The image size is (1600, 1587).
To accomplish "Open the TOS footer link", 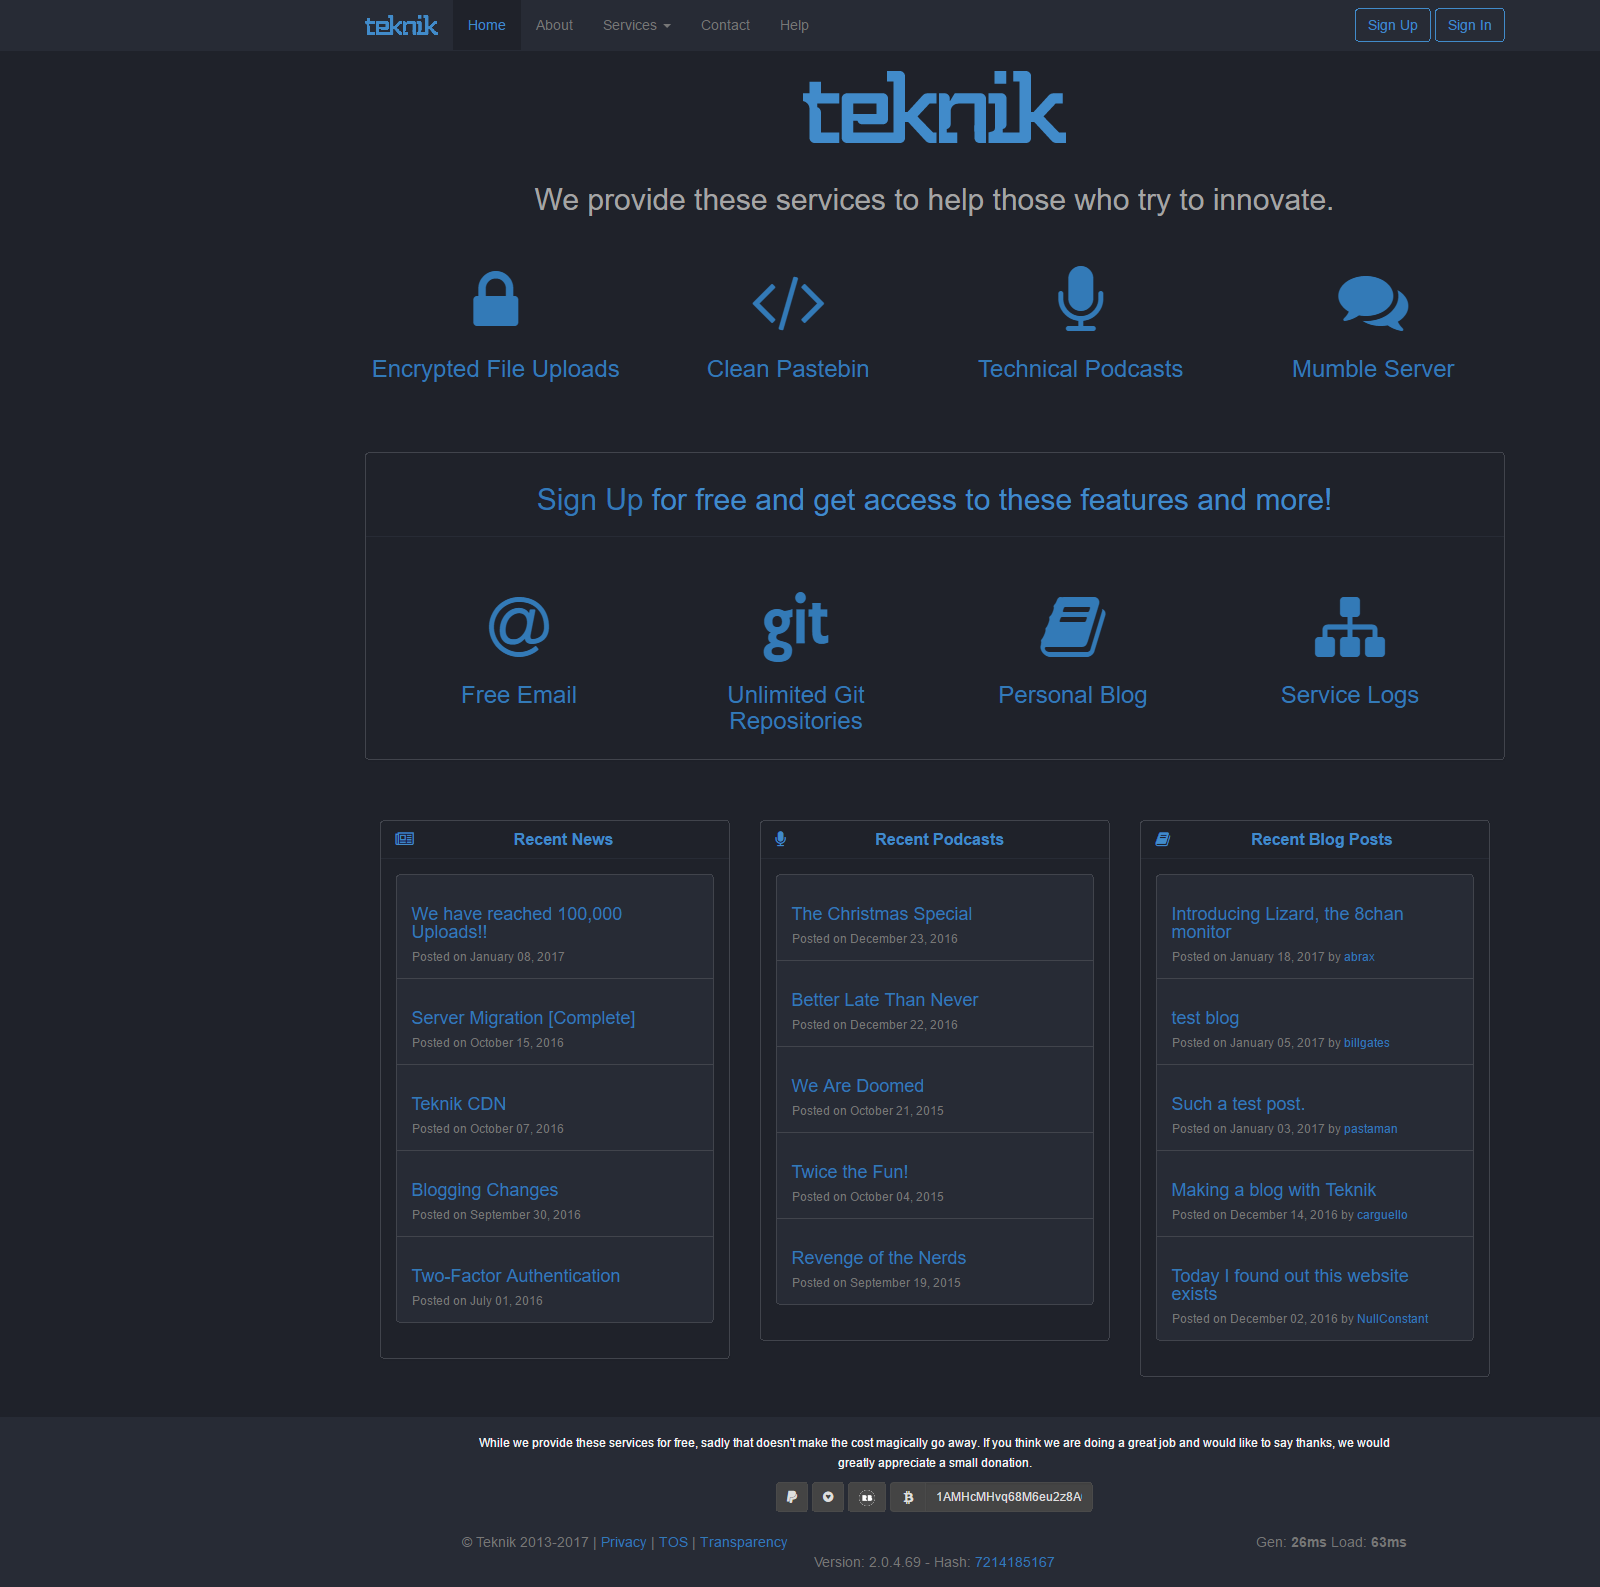I will 673,1542.
